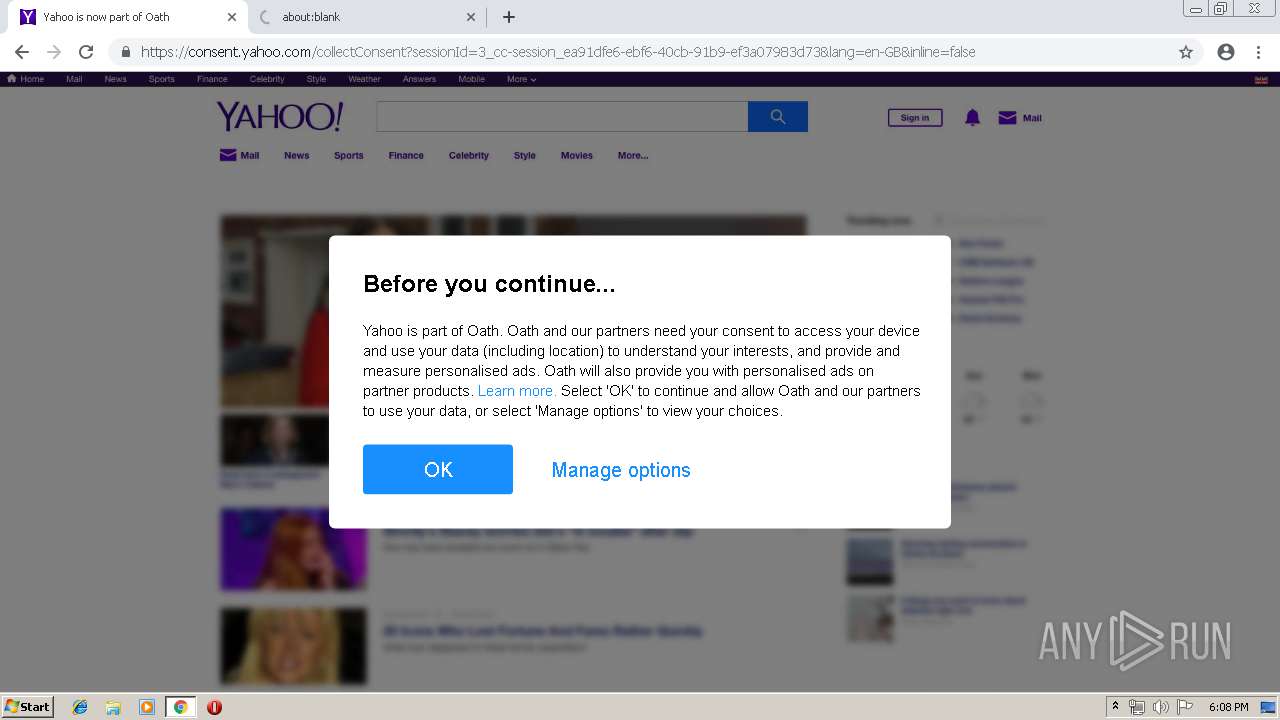Open the Style navigation item below logo
Image resolution: width=1280 pixels, height=720 pixels.
tap(525, 155)
